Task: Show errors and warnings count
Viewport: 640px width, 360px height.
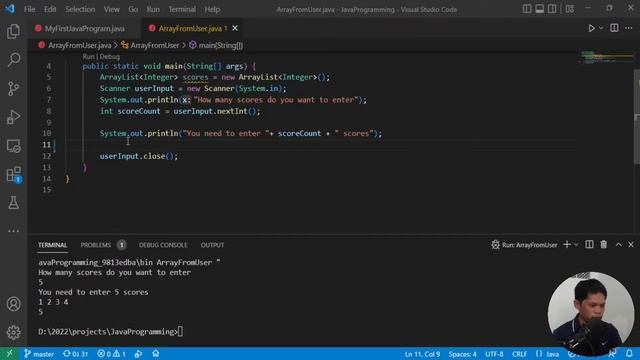Action: [x=111, y=354]
